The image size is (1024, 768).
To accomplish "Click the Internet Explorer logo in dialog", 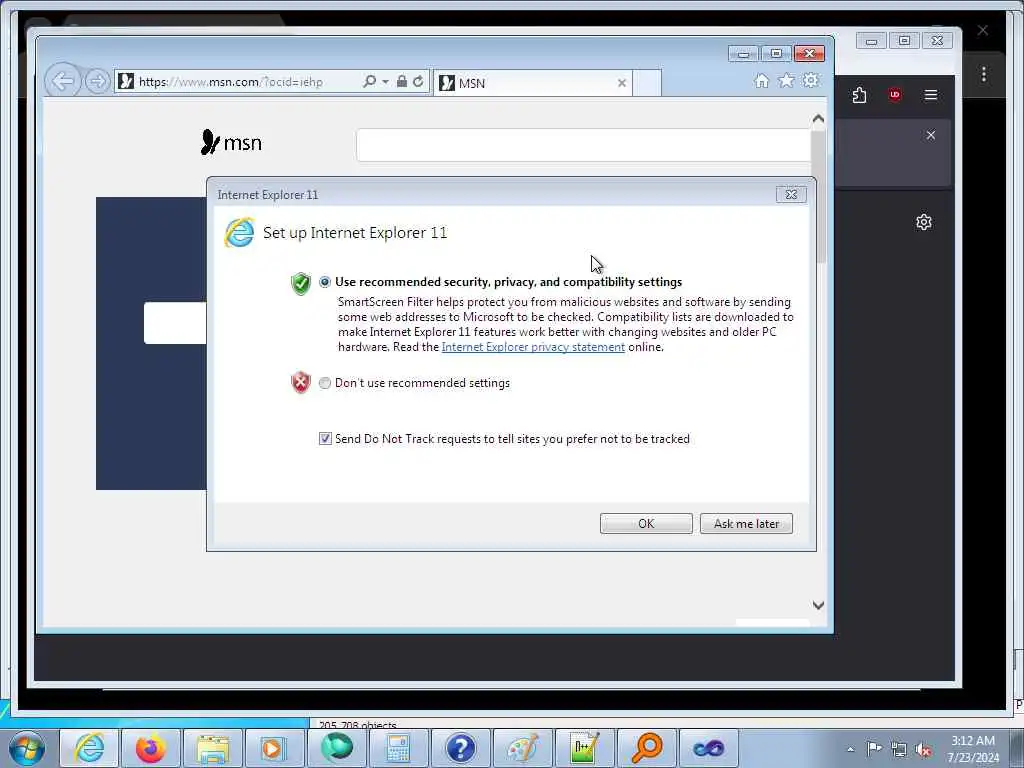I will tap(239, 232).
